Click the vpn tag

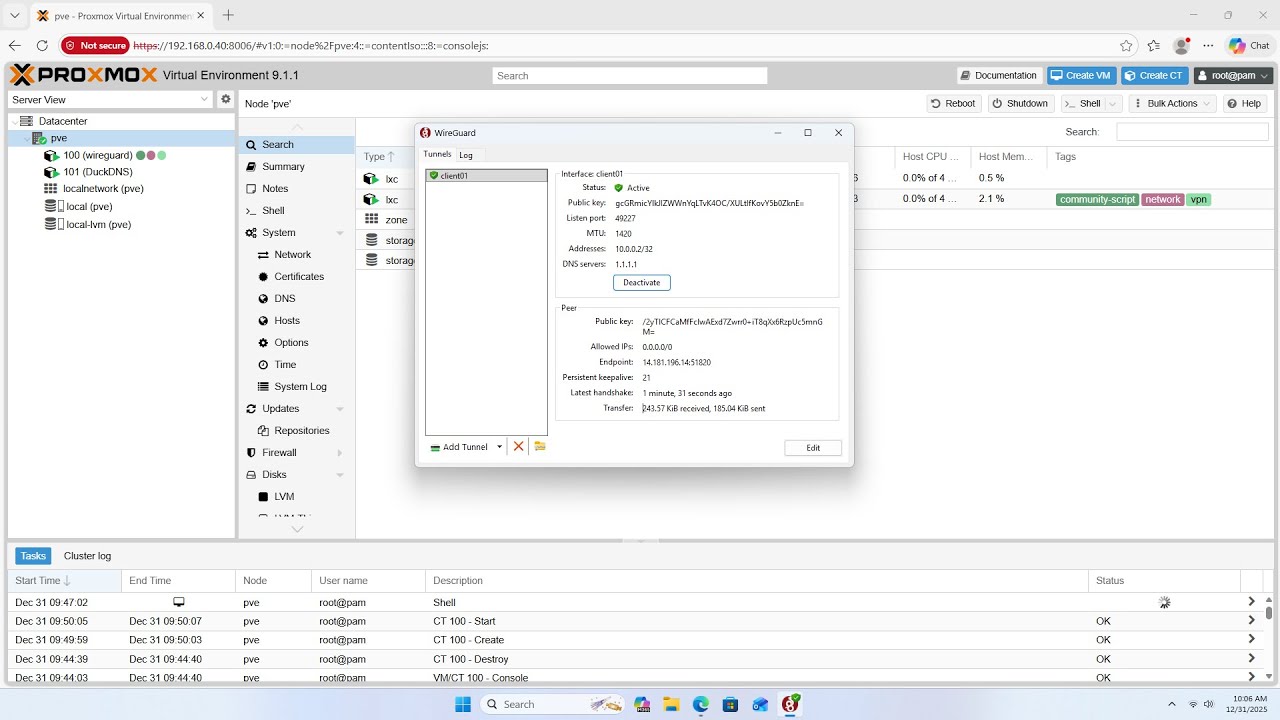[x=1198, y=200]
